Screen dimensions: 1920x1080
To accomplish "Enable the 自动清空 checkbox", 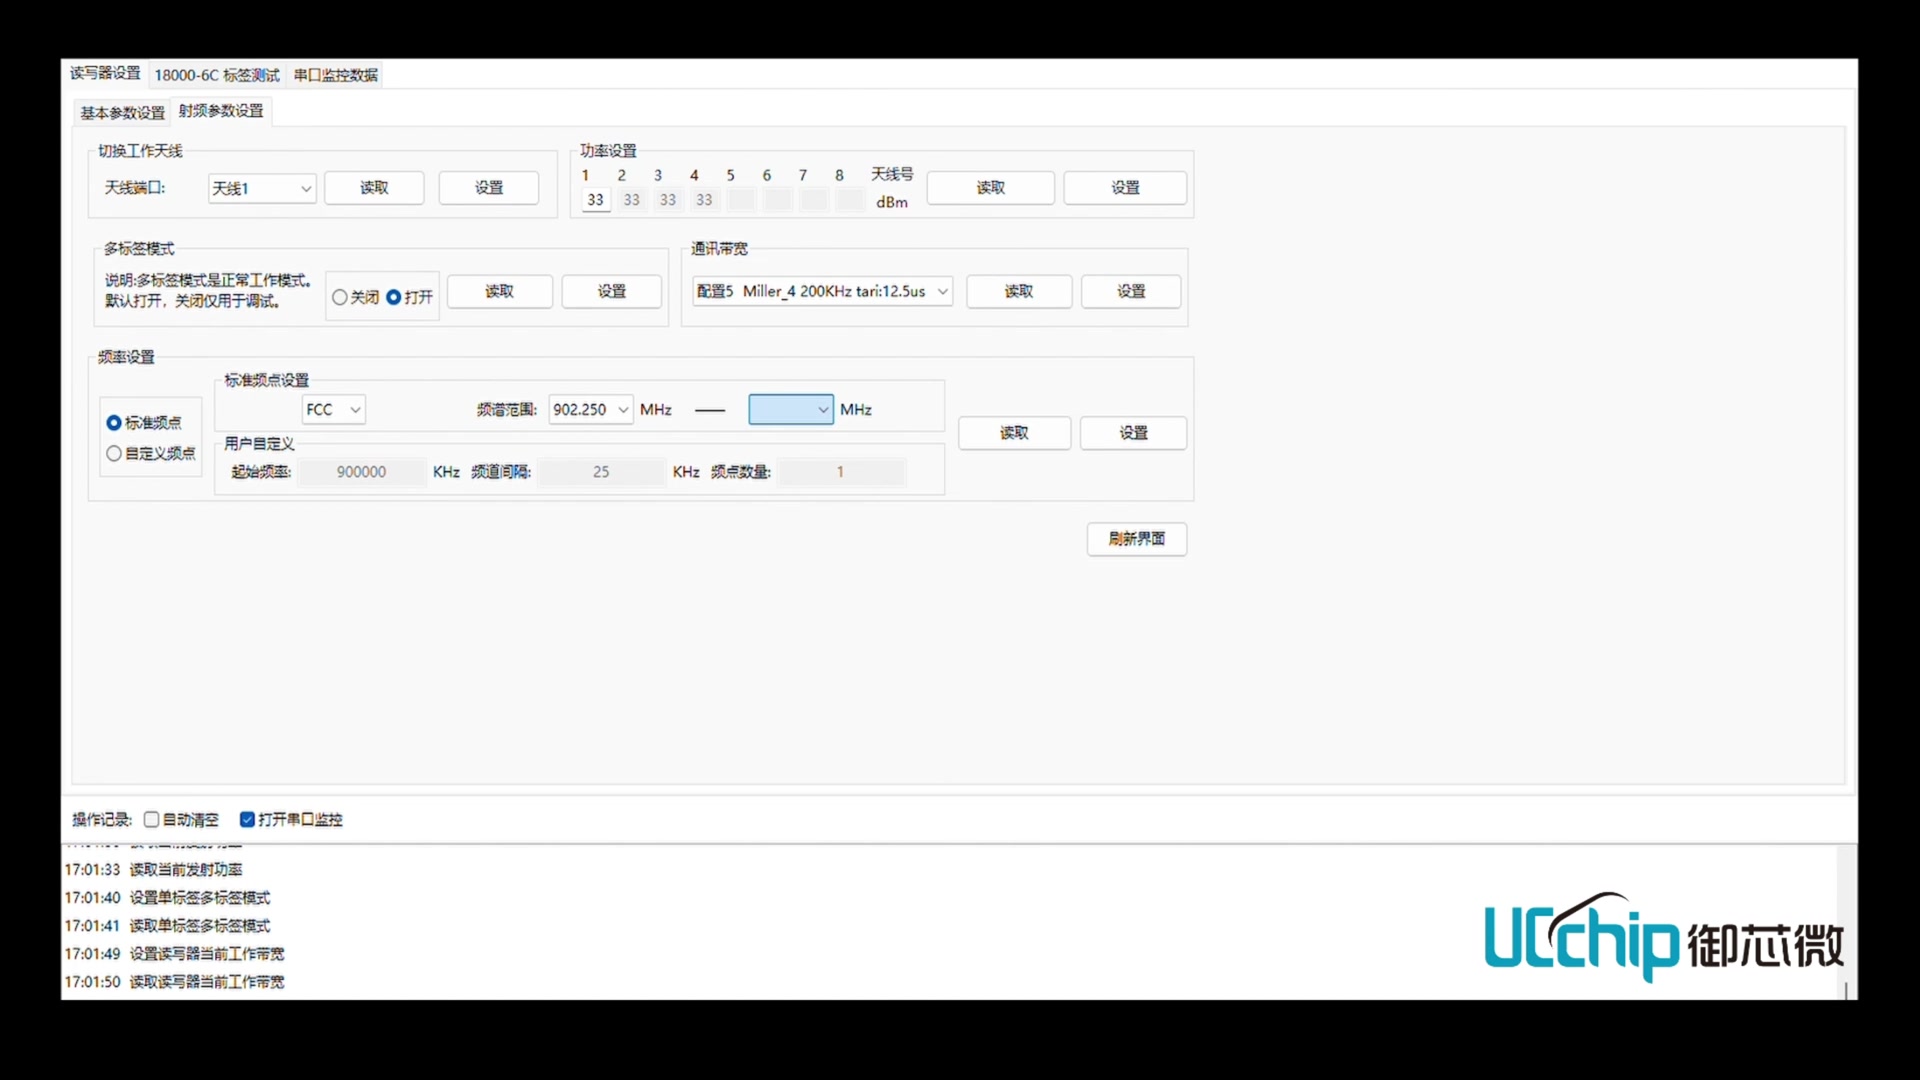I will point(152,819).
